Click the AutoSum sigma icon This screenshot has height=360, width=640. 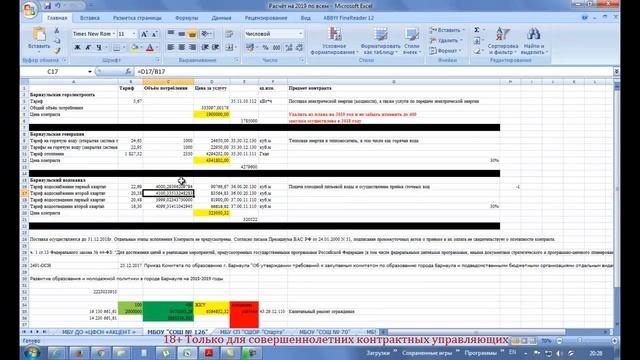pos(477,30)
